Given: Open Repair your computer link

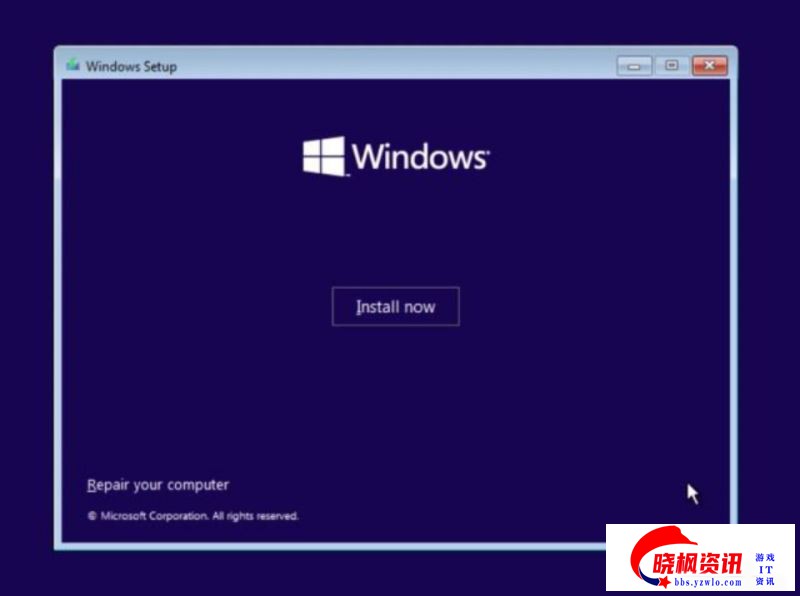Looking at the screenshot, I should pyautogui.click(x=158, y=485).
